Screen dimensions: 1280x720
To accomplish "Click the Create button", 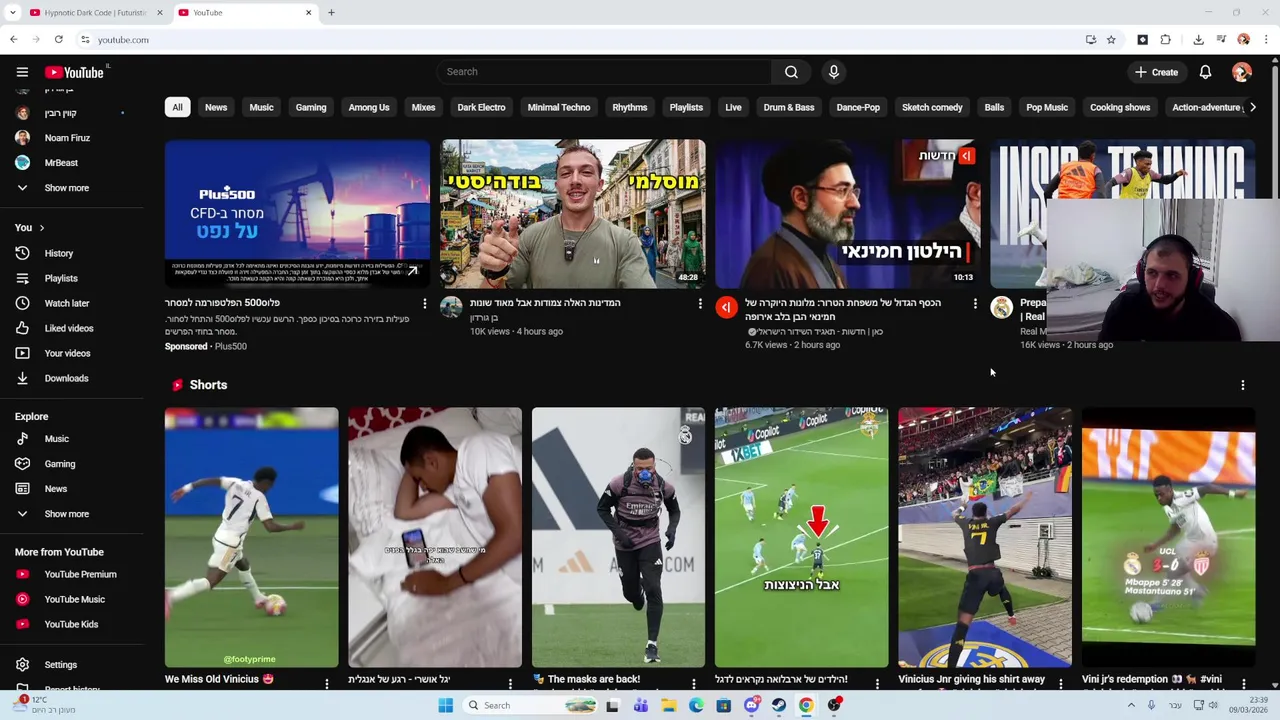I will (x=1156, y=72).
